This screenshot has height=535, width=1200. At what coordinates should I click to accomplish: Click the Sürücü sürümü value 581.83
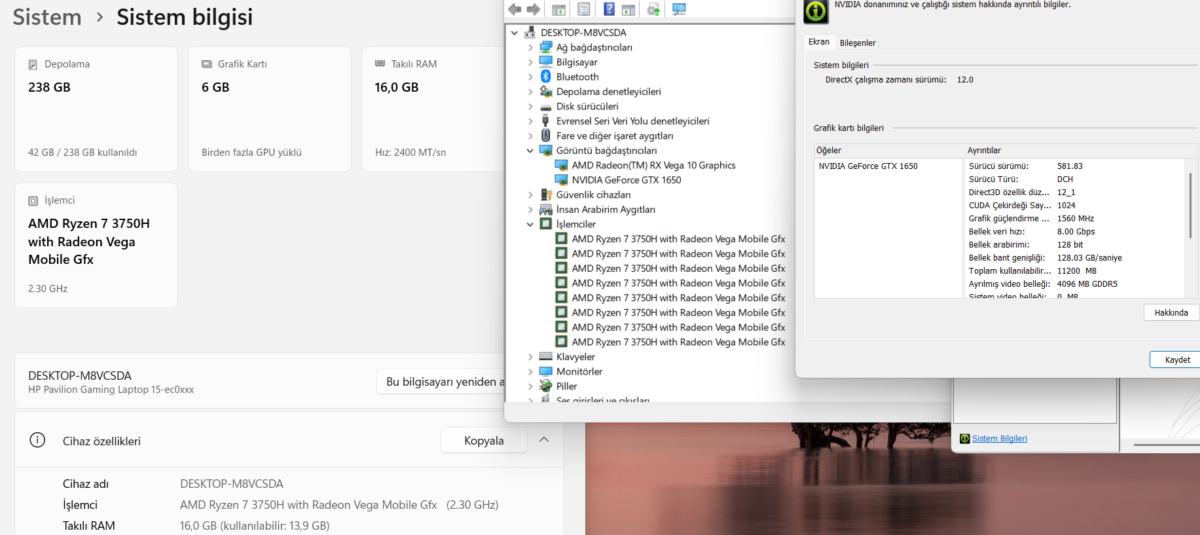pos(1070,166)
